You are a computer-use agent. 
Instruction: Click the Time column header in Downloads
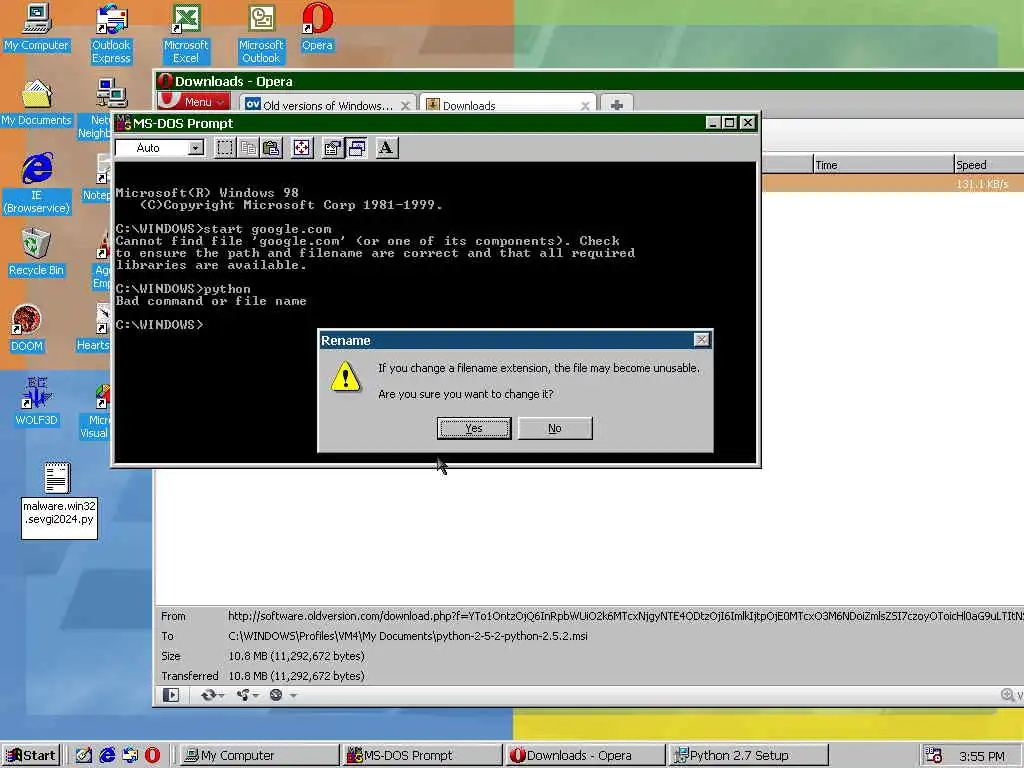(x=884, y=165)
